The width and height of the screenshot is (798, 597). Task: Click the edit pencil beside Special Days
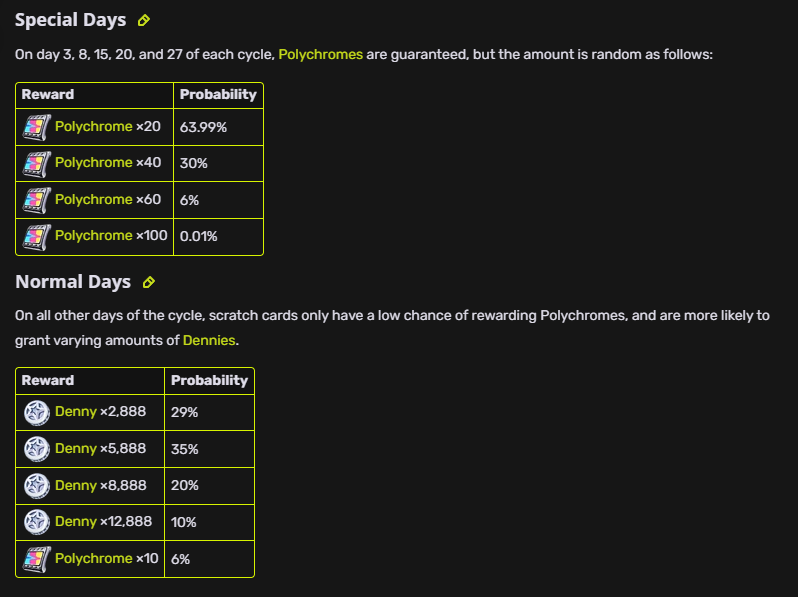[144, 20]
